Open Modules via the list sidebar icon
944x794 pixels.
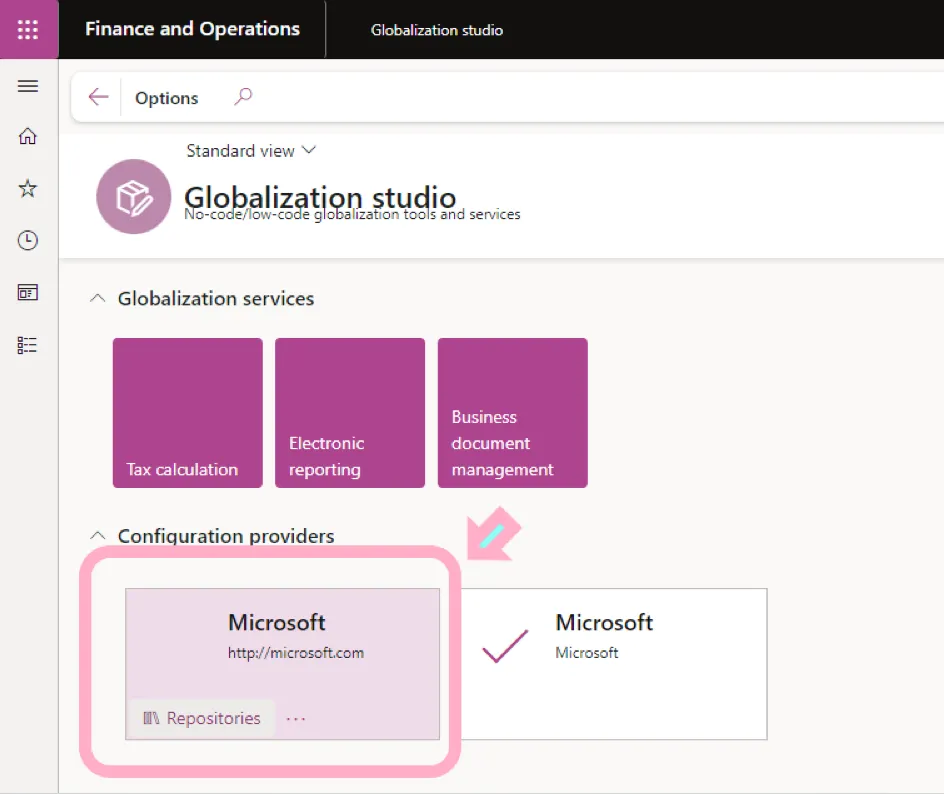(x=28, y=344)
